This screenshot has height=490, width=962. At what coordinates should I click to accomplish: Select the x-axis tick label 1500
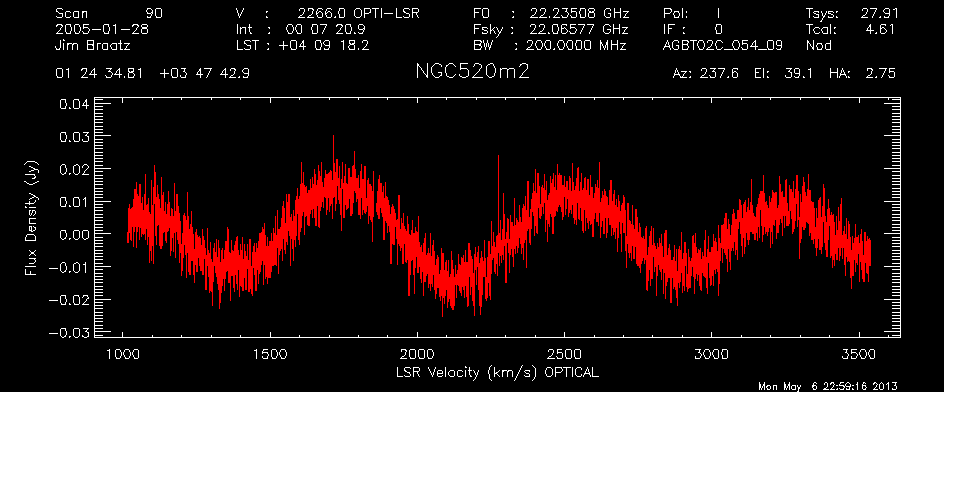[270, 354]
